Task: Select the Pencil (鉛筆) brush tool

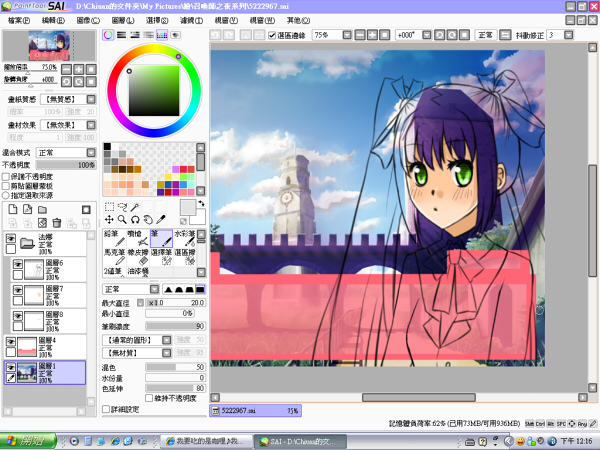Action: 115,238
